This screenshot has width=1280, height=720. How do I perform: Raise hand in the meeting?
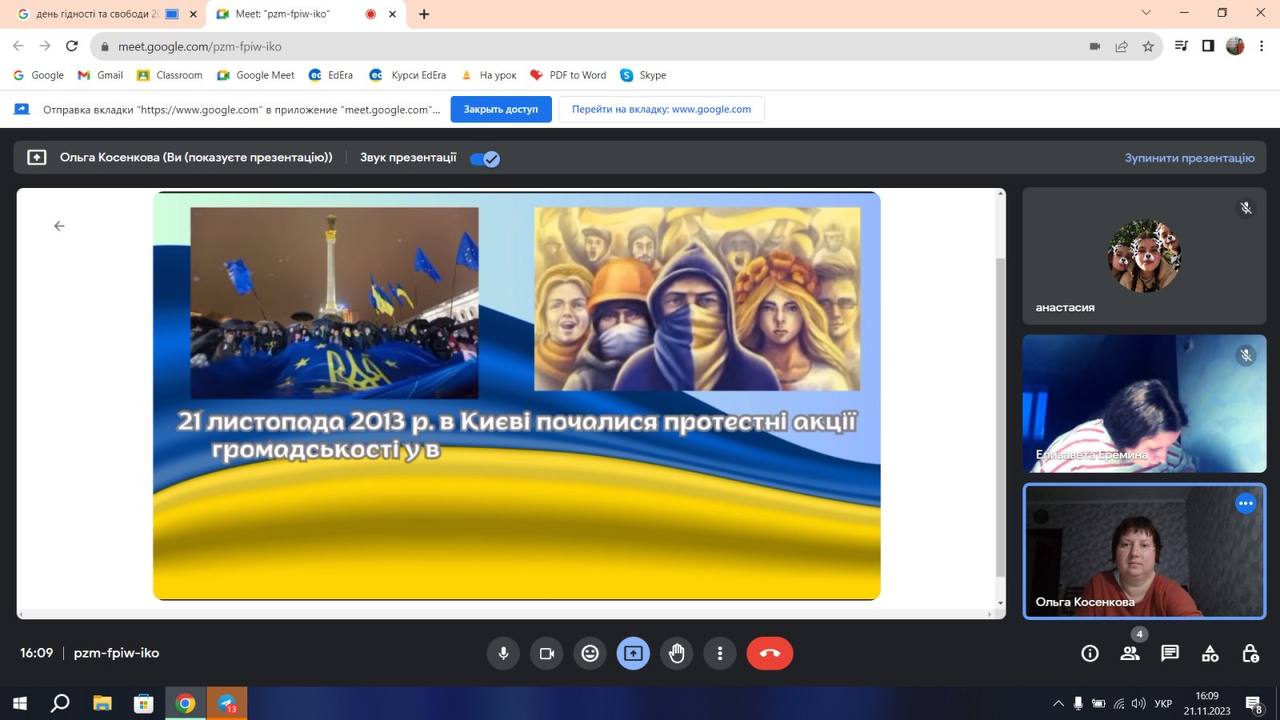(x=677, y=653)
